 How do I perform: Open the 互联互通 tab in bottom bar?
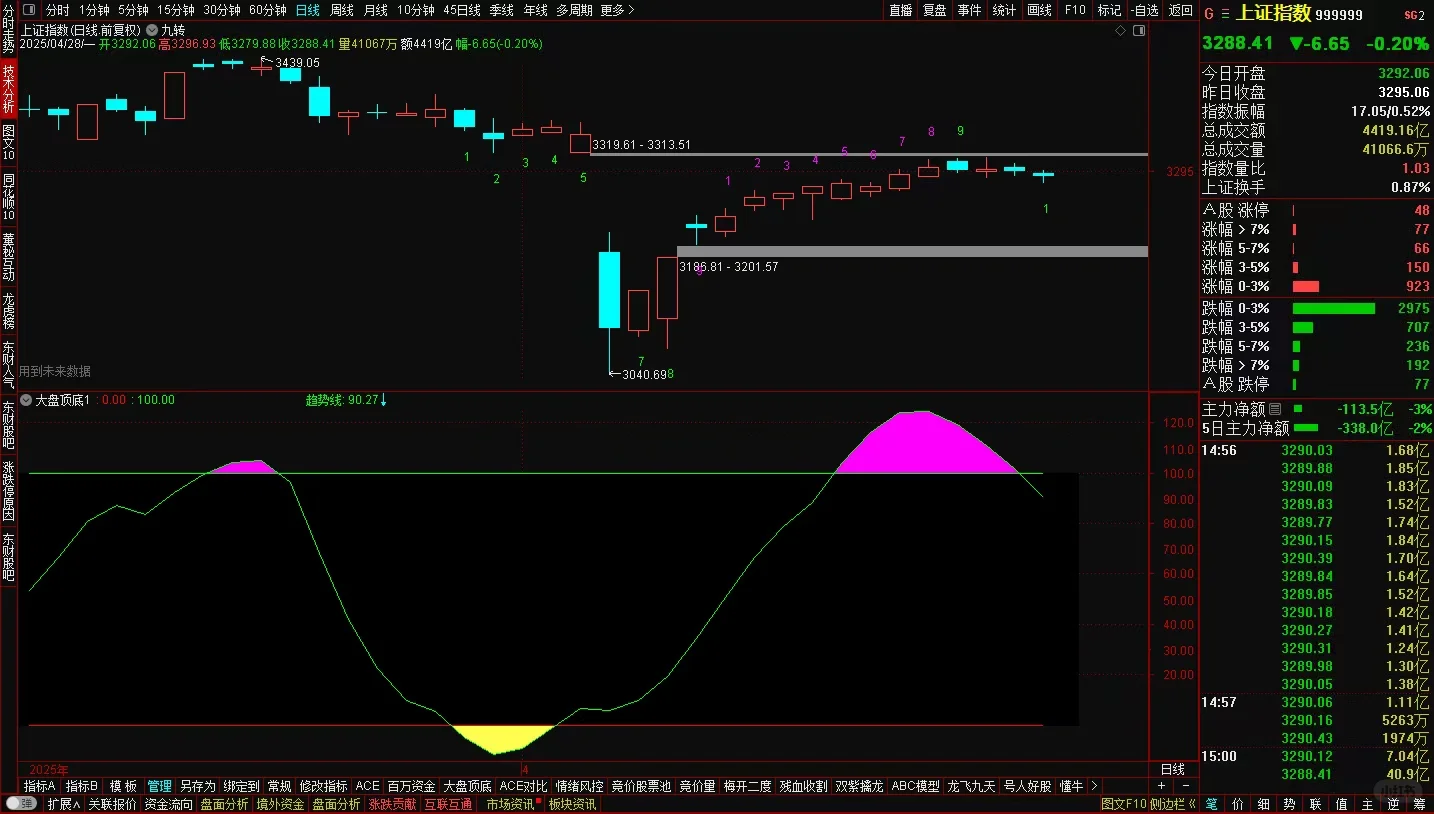coord(448,804)
